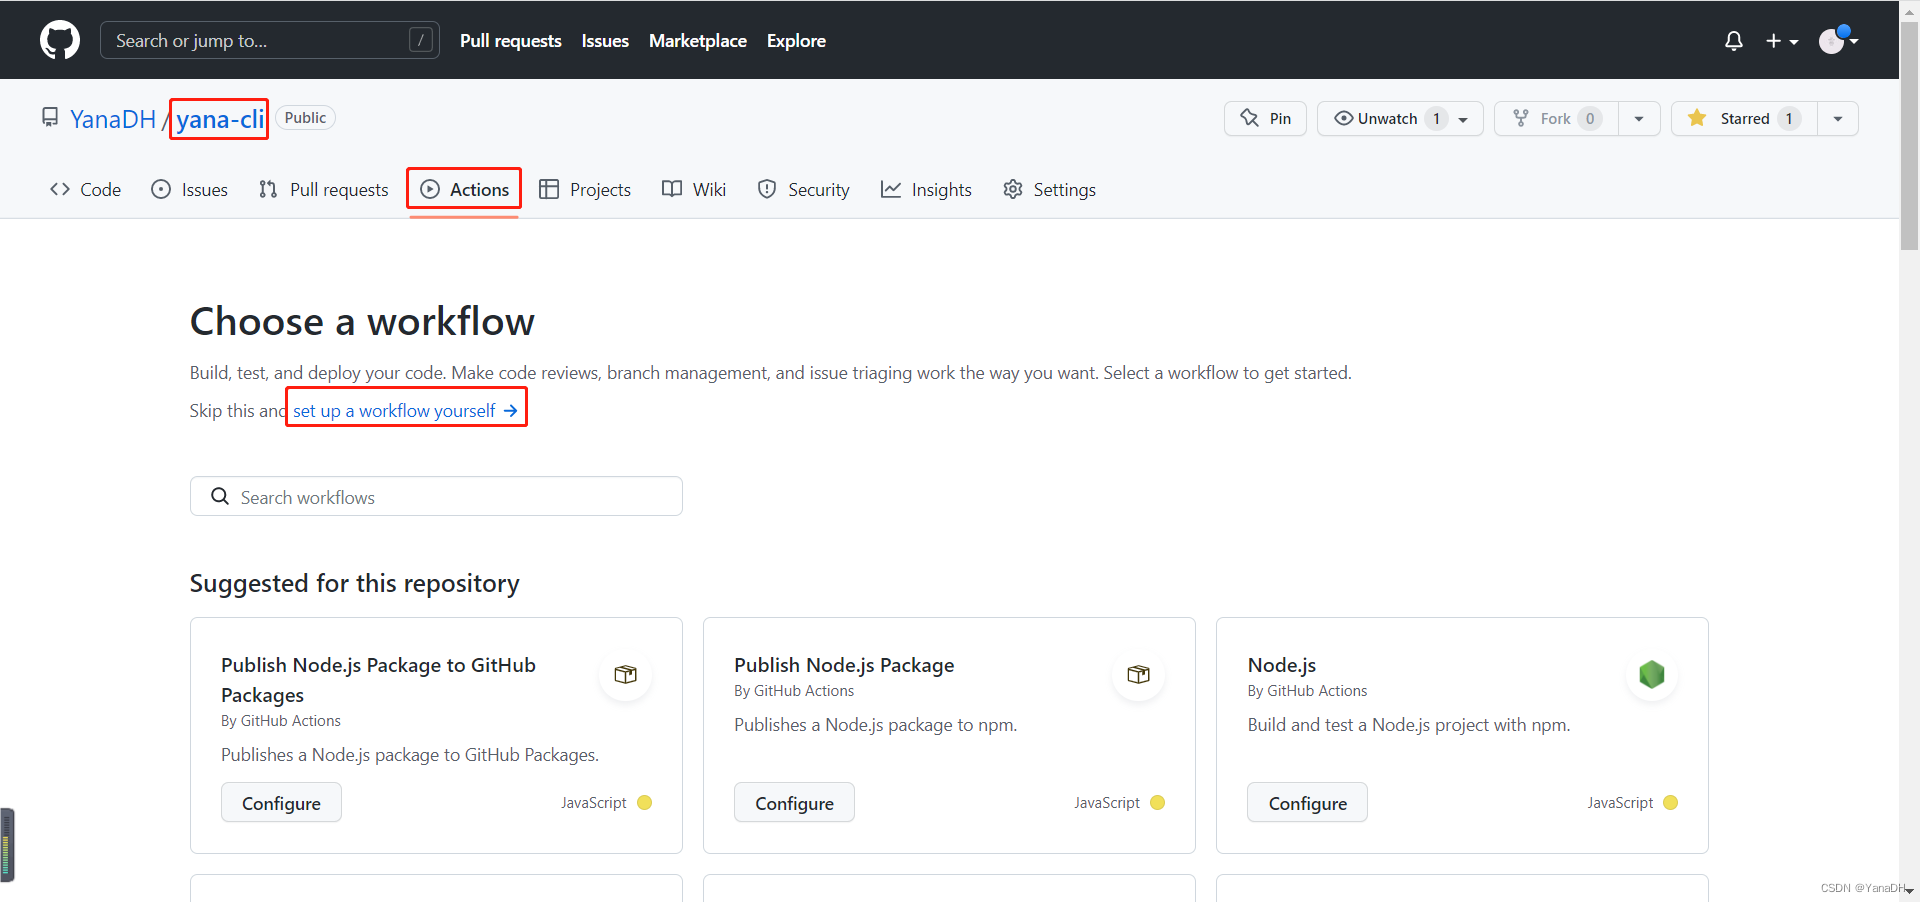Expand the Fork options dropdown arrow

[1639, 118]
